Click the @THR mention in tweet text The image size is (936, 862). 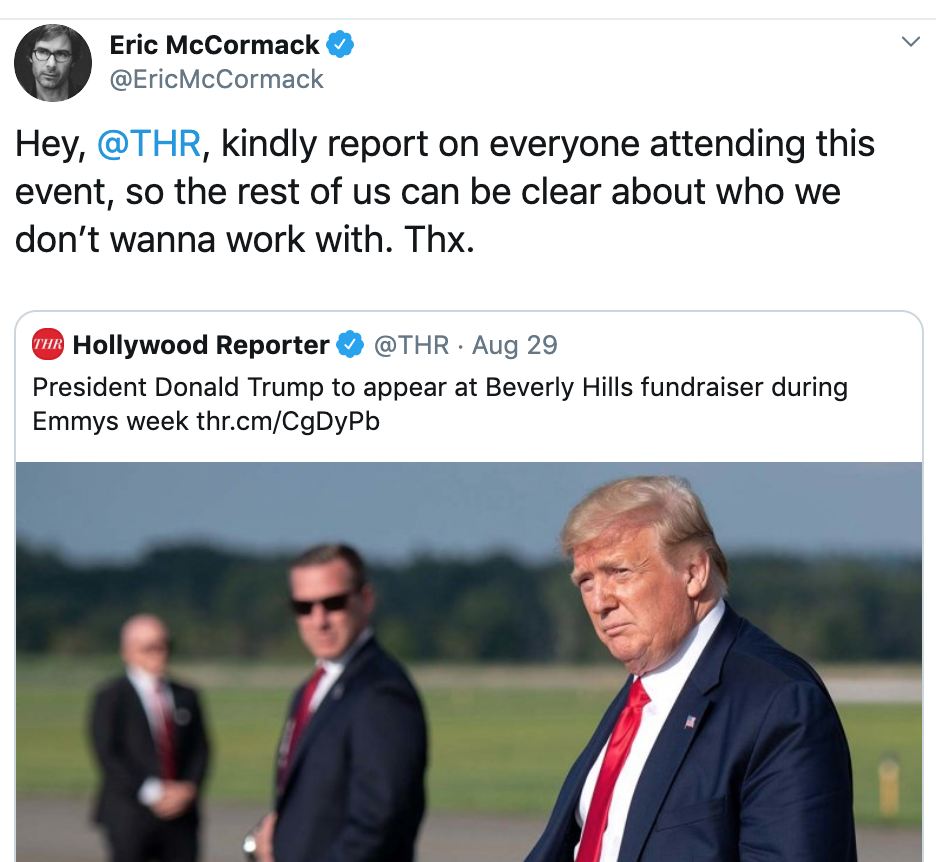tap(149, 143)
